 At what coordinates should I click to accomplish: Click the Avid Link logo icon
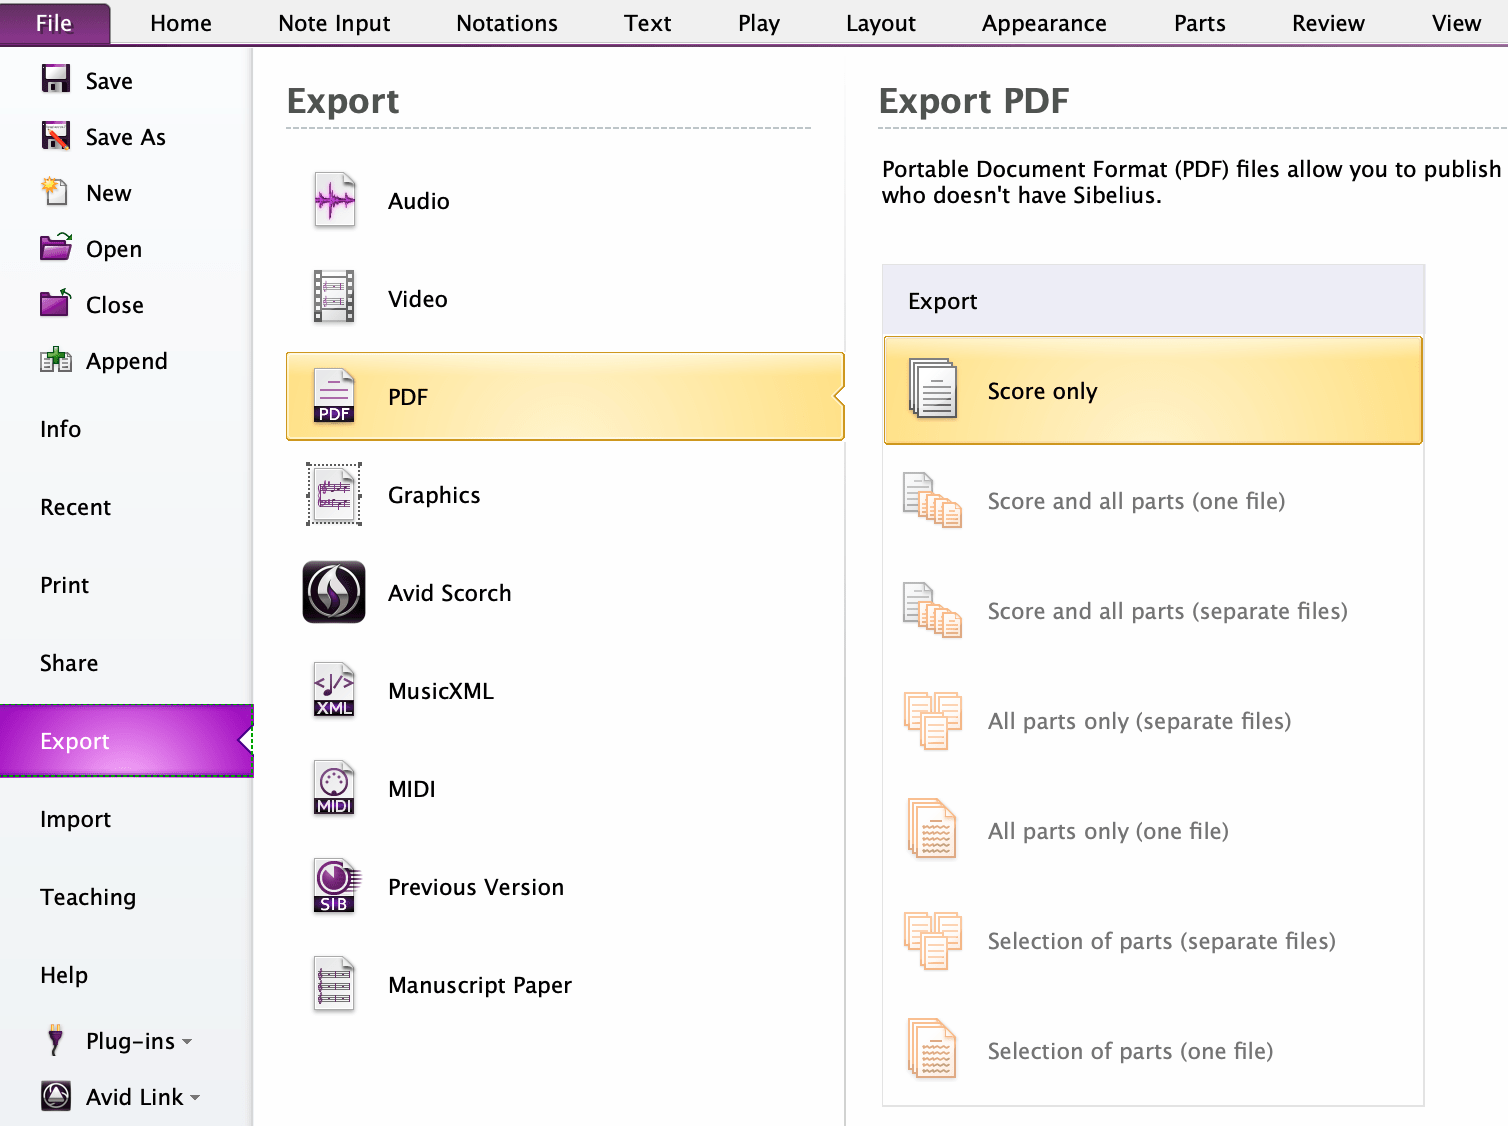tap(56, 1096)
